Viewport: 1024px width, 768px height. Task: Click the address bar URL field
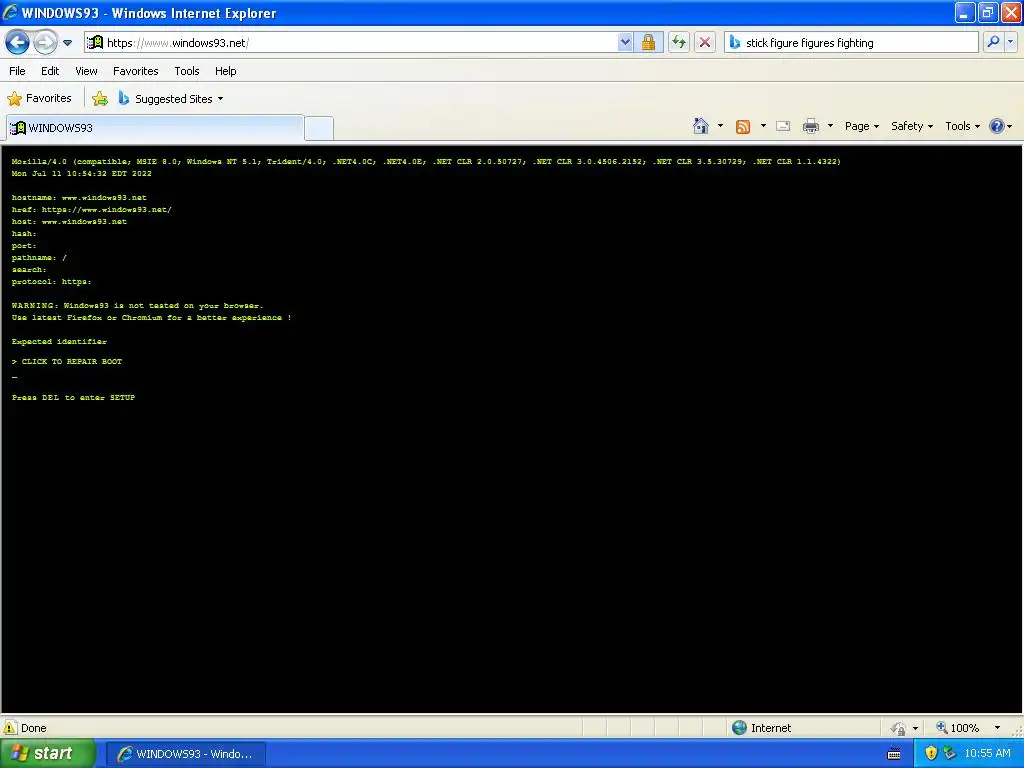click(351, 42)
